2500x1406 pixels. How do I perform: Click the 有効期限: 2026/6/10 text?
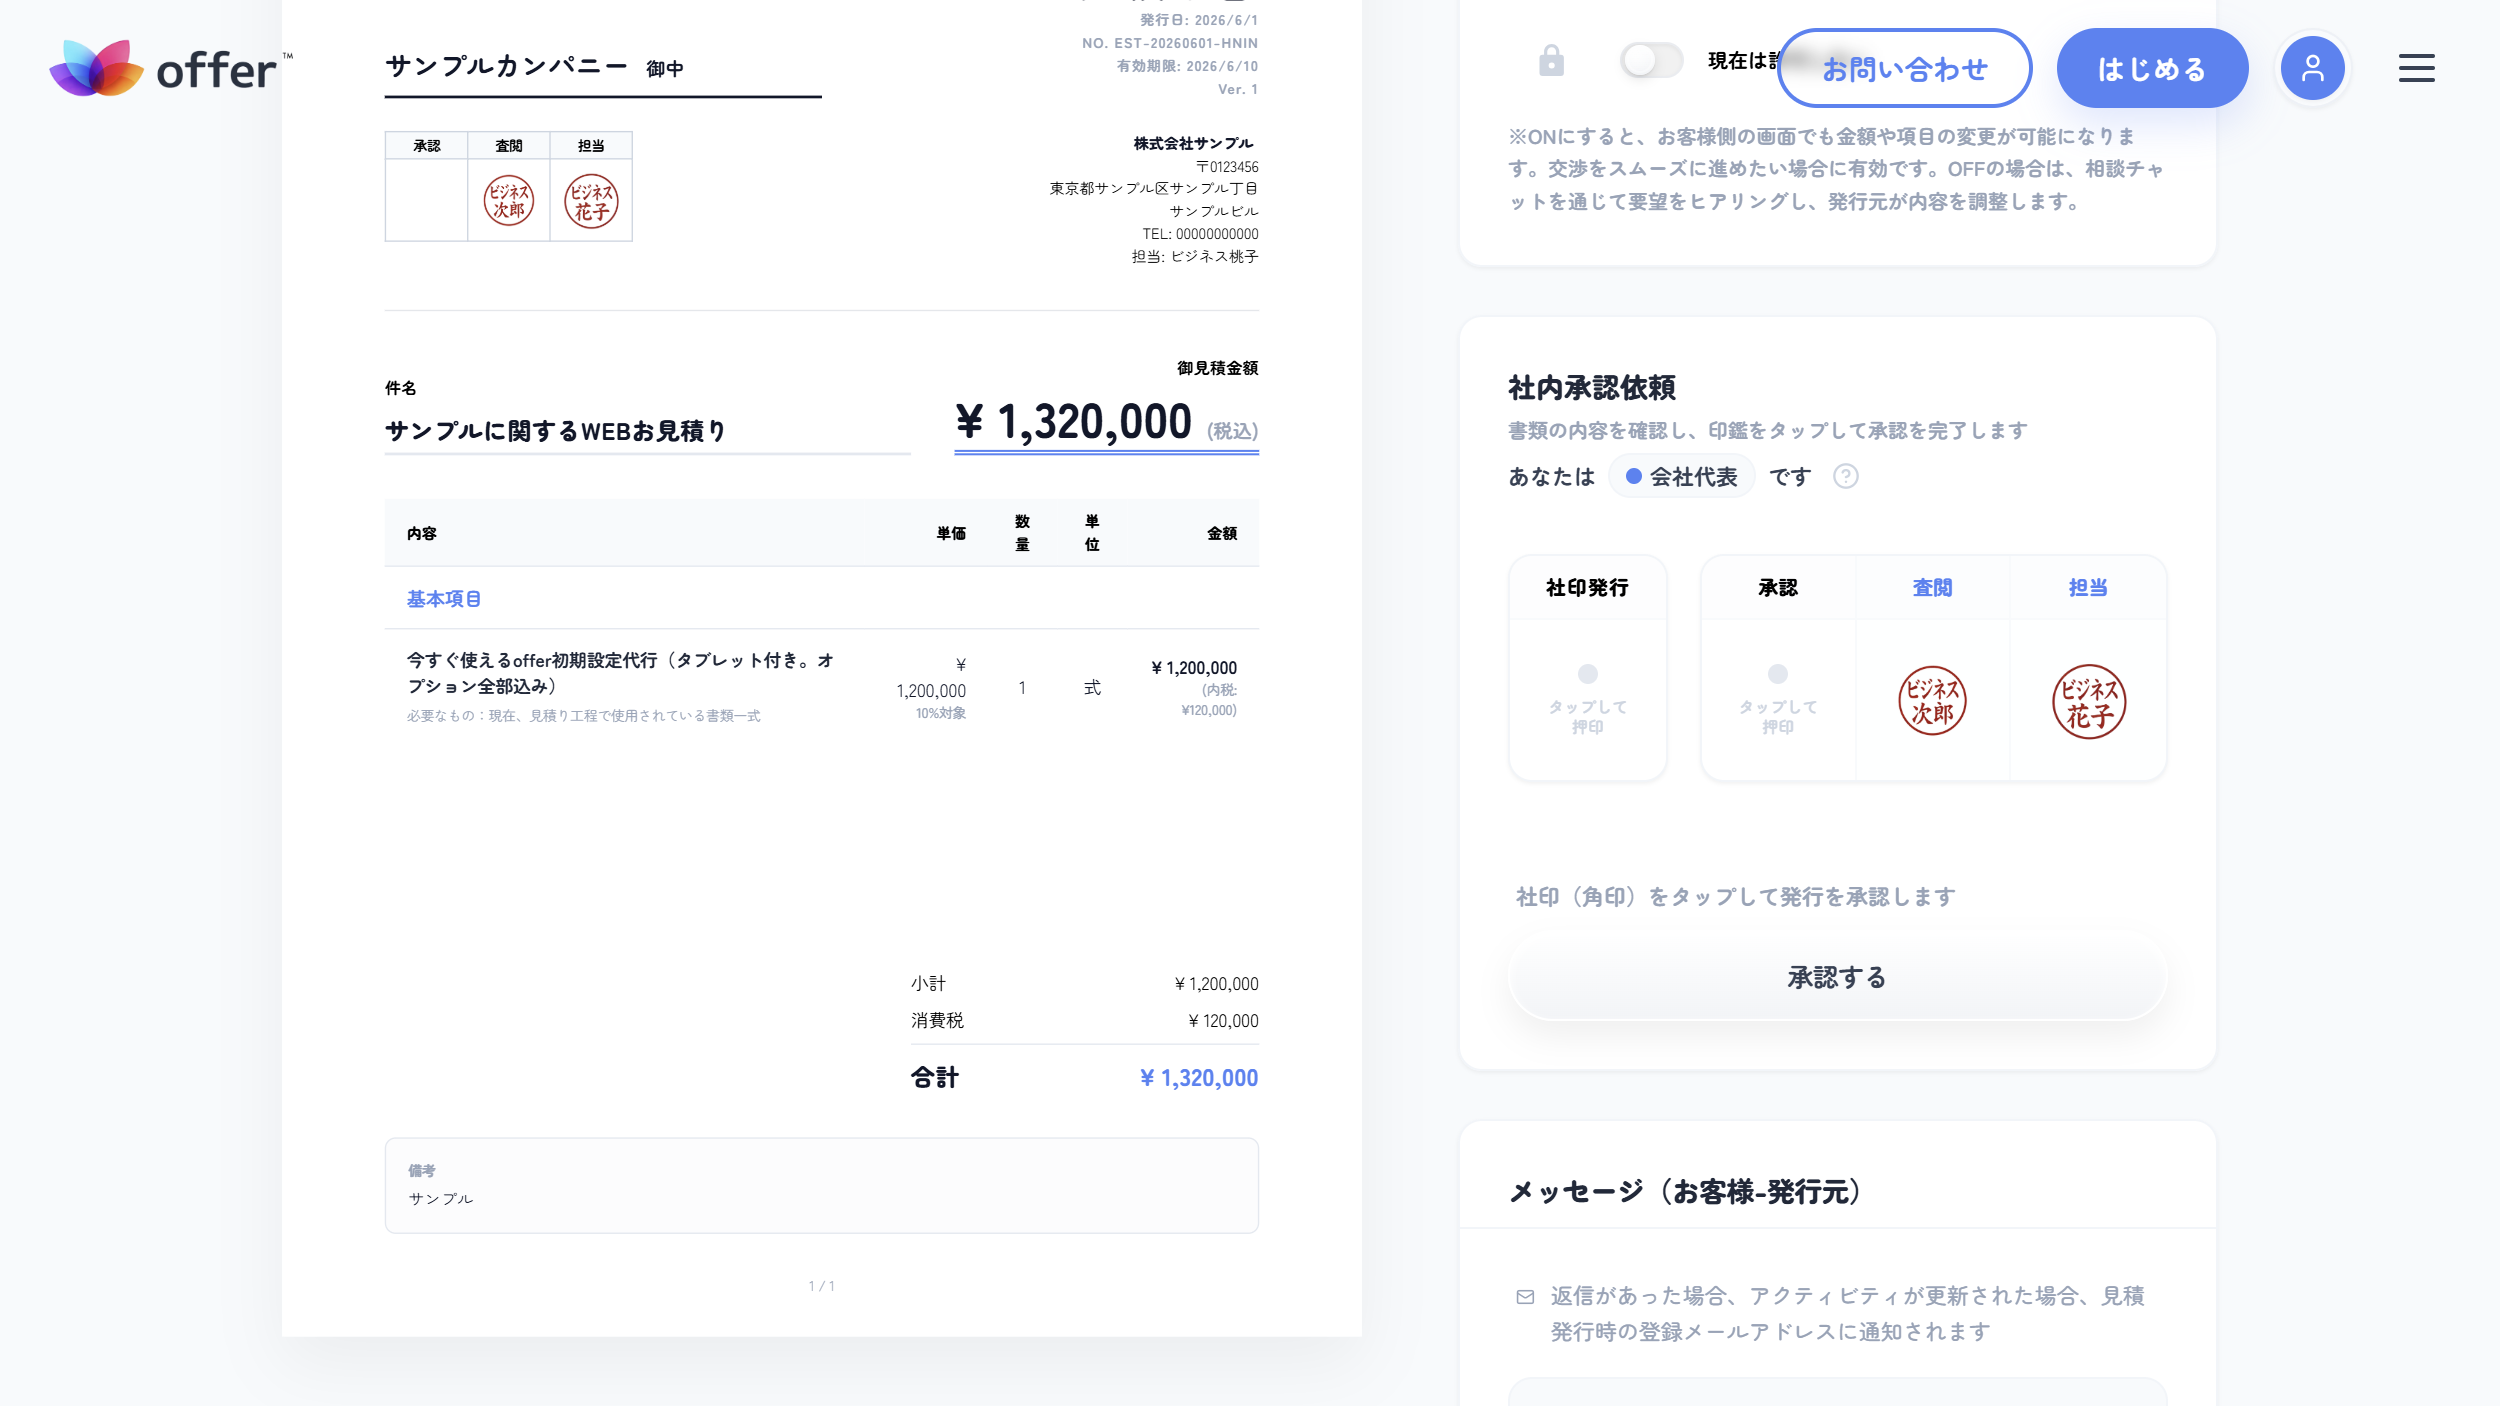pos(1187,66)
